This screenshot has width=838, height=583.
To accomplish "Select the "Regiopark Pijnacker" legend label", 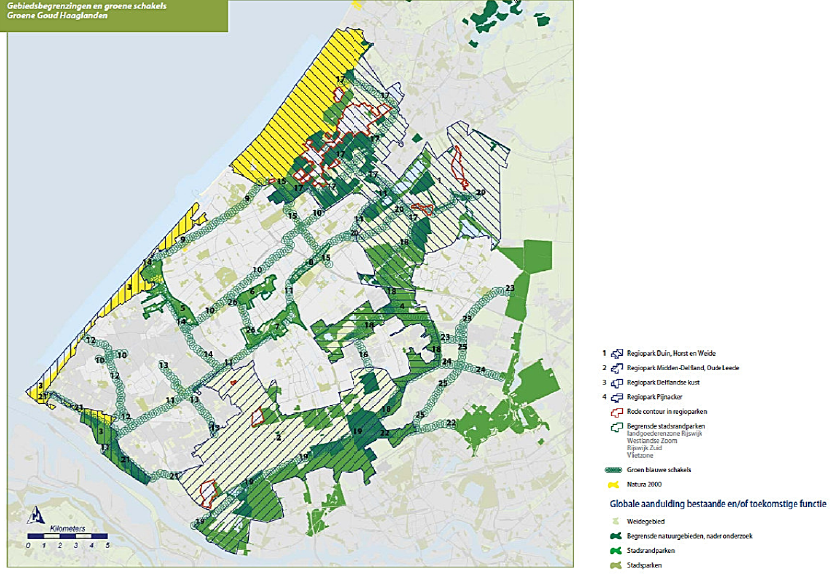I will [x=655, y=397].
